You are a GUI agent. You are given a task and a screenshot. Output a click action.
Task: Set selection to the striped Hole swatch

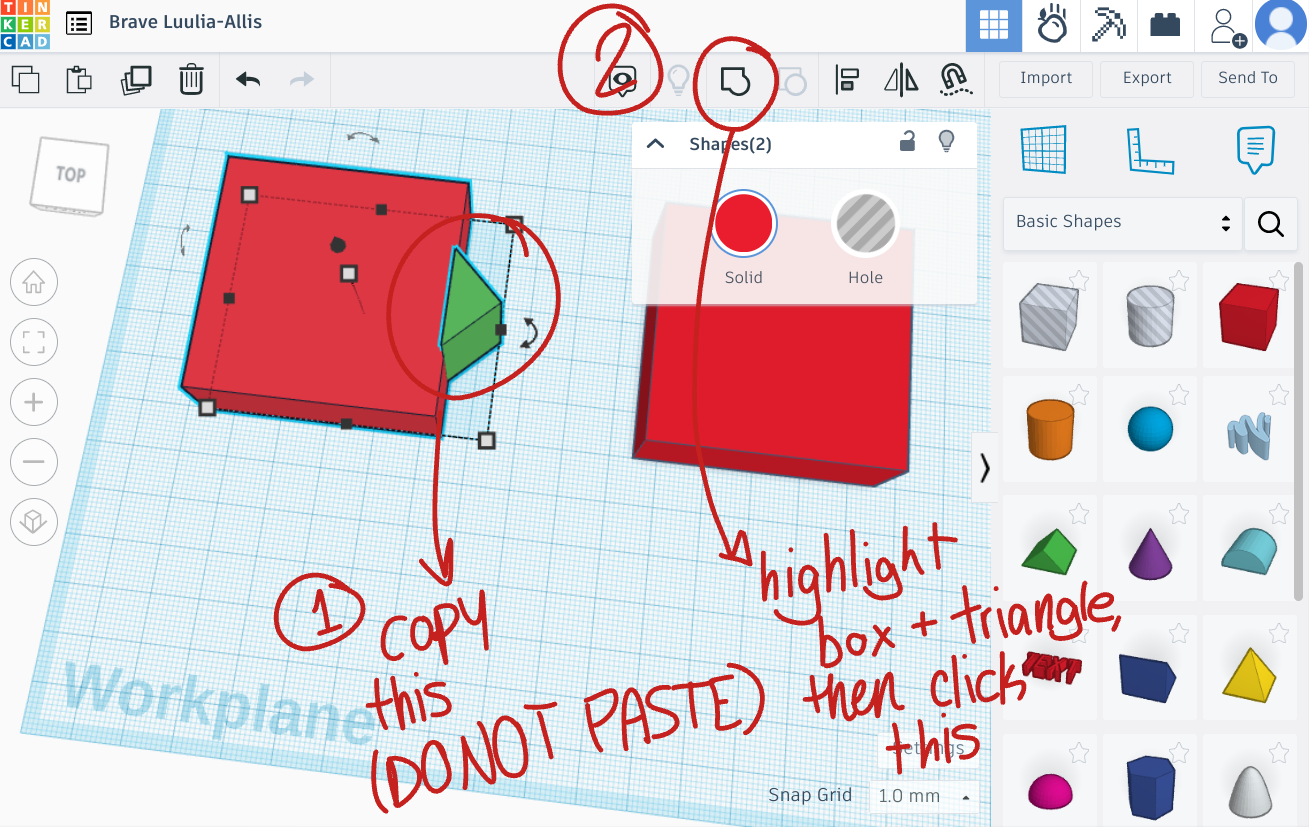[865, 223]
